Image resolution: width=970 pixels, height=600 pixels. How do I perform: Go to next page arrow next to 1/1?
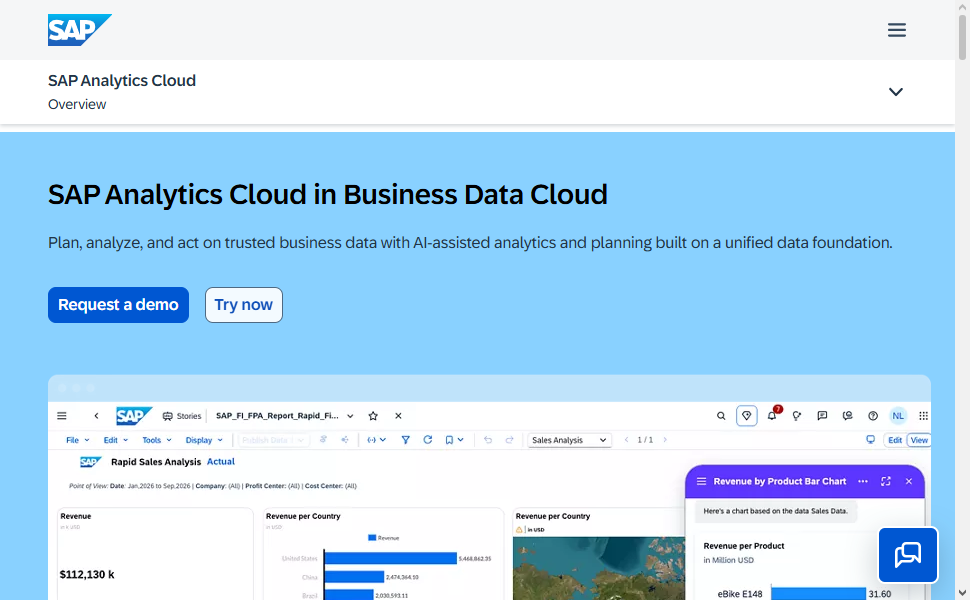(x=665, y=440)
